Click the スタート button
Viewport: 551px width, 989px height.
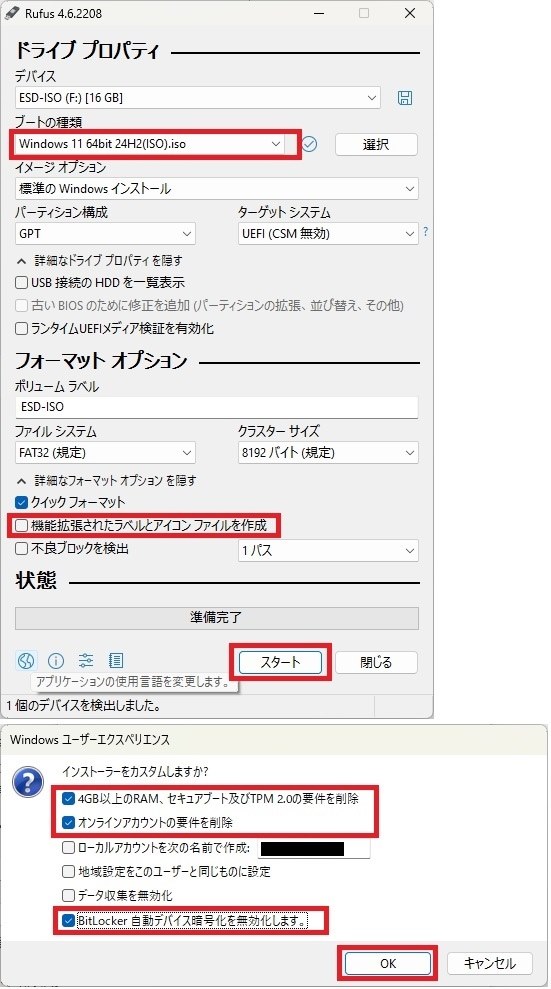coord(280,662)
